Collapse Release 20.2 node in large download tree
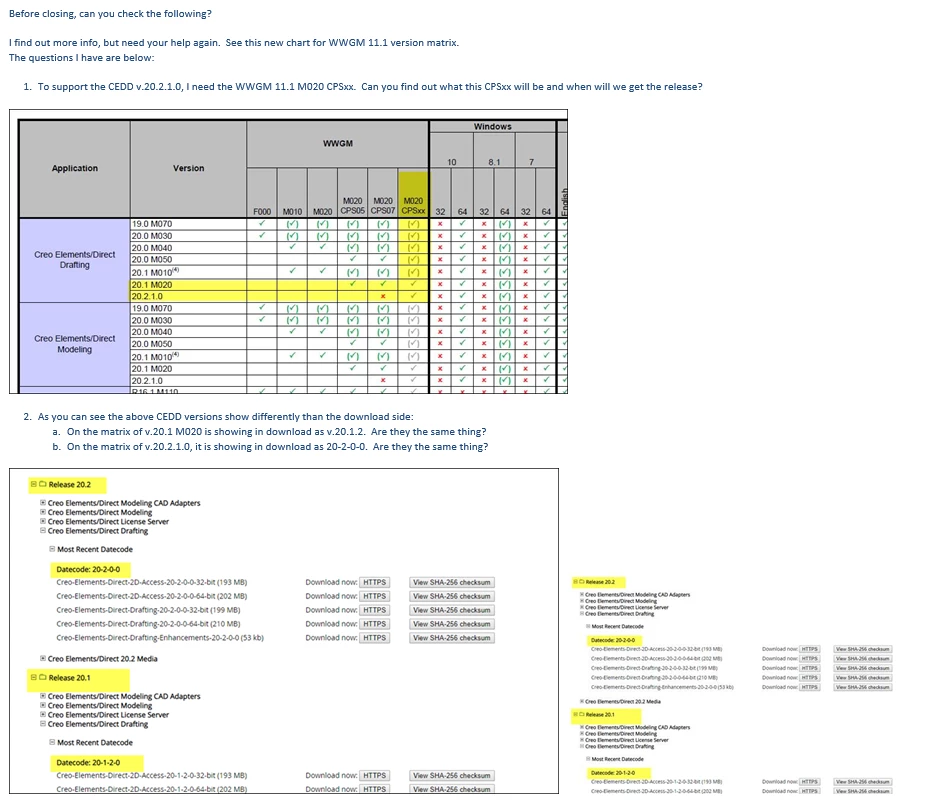 coord(34,484)
